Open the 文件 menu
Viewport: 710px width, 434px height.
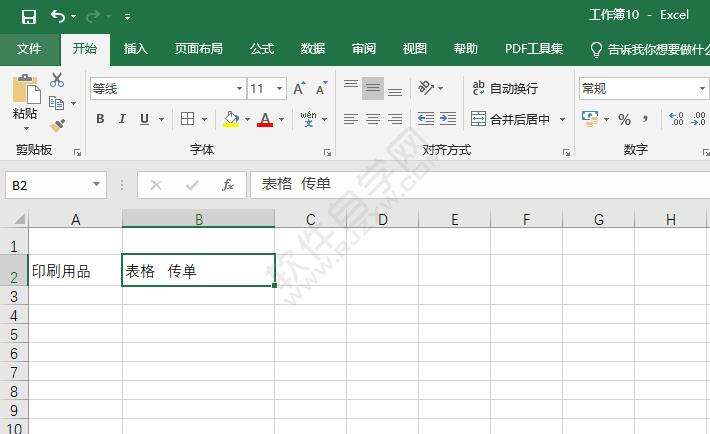(x=29, y=48)
